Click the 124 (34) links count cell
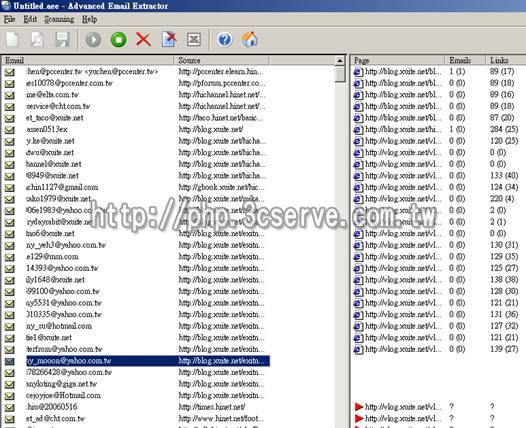The height and width of the screenshot is (428, 526). coord(504,188)
